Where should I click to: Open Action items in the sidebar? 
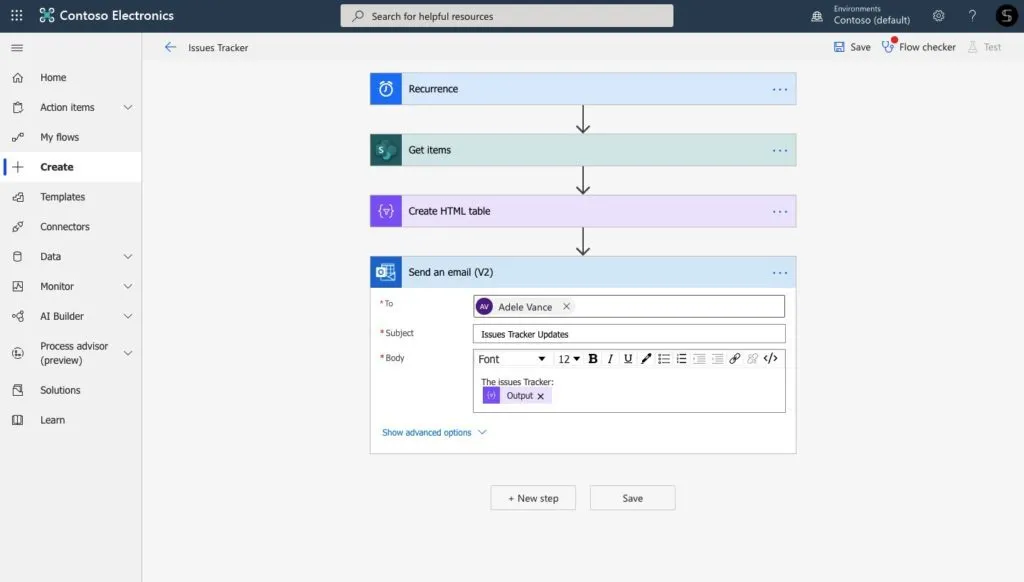click(67, 107)
